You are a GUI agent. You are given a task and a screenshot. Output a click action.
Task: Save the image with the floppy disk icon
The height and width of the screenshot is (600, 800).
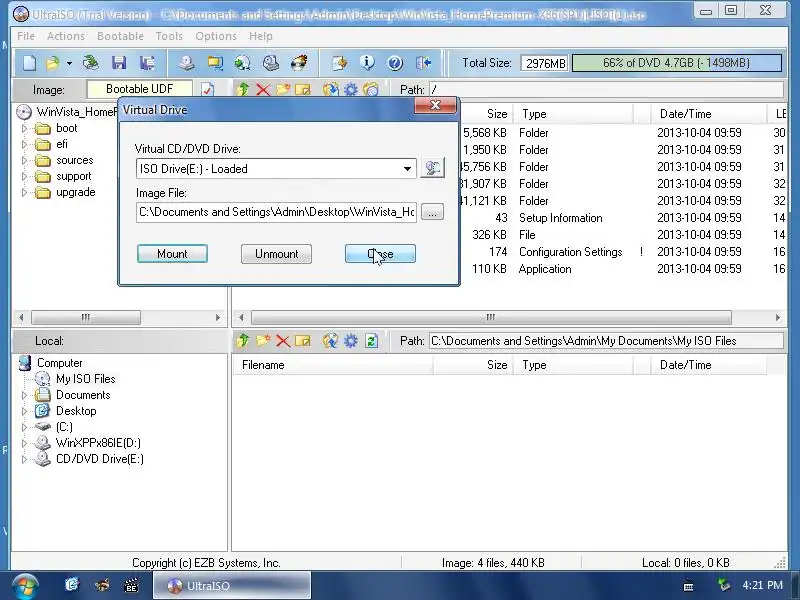pyautogui.click(x=119, y=63)
